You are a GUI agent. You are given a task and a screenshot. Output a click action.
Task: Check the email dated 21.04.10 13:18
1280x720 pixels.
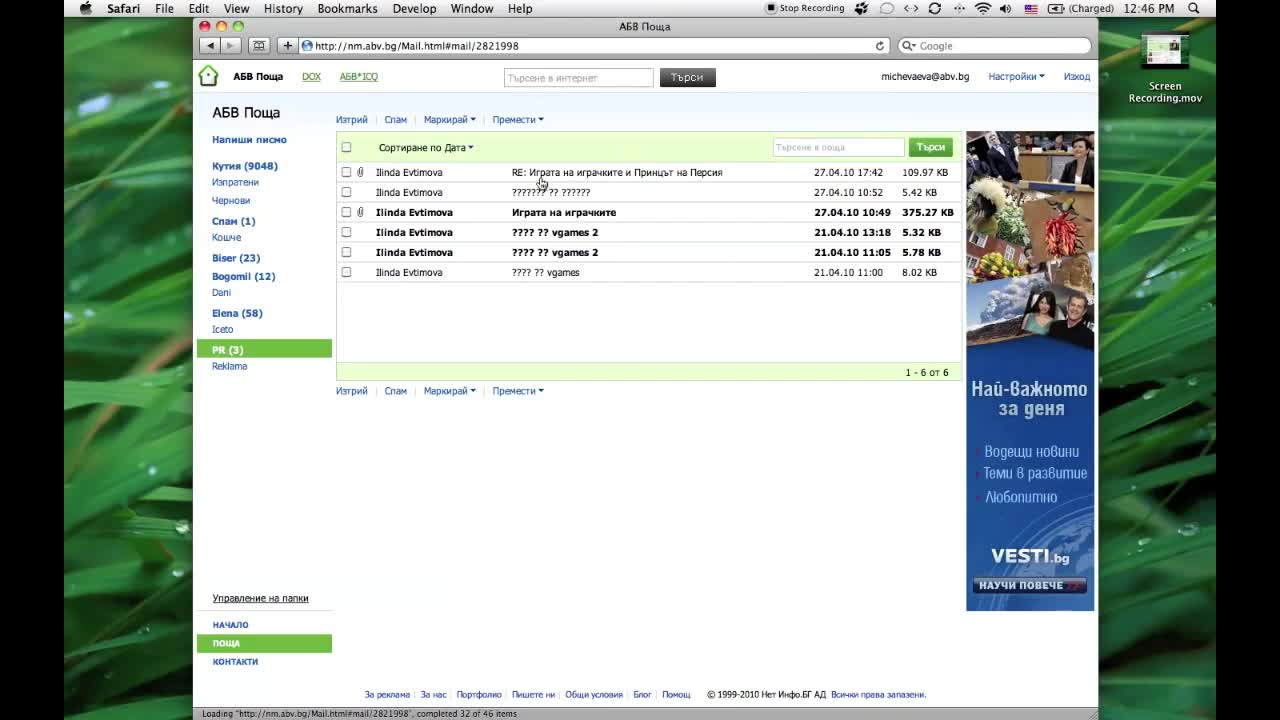346,232
